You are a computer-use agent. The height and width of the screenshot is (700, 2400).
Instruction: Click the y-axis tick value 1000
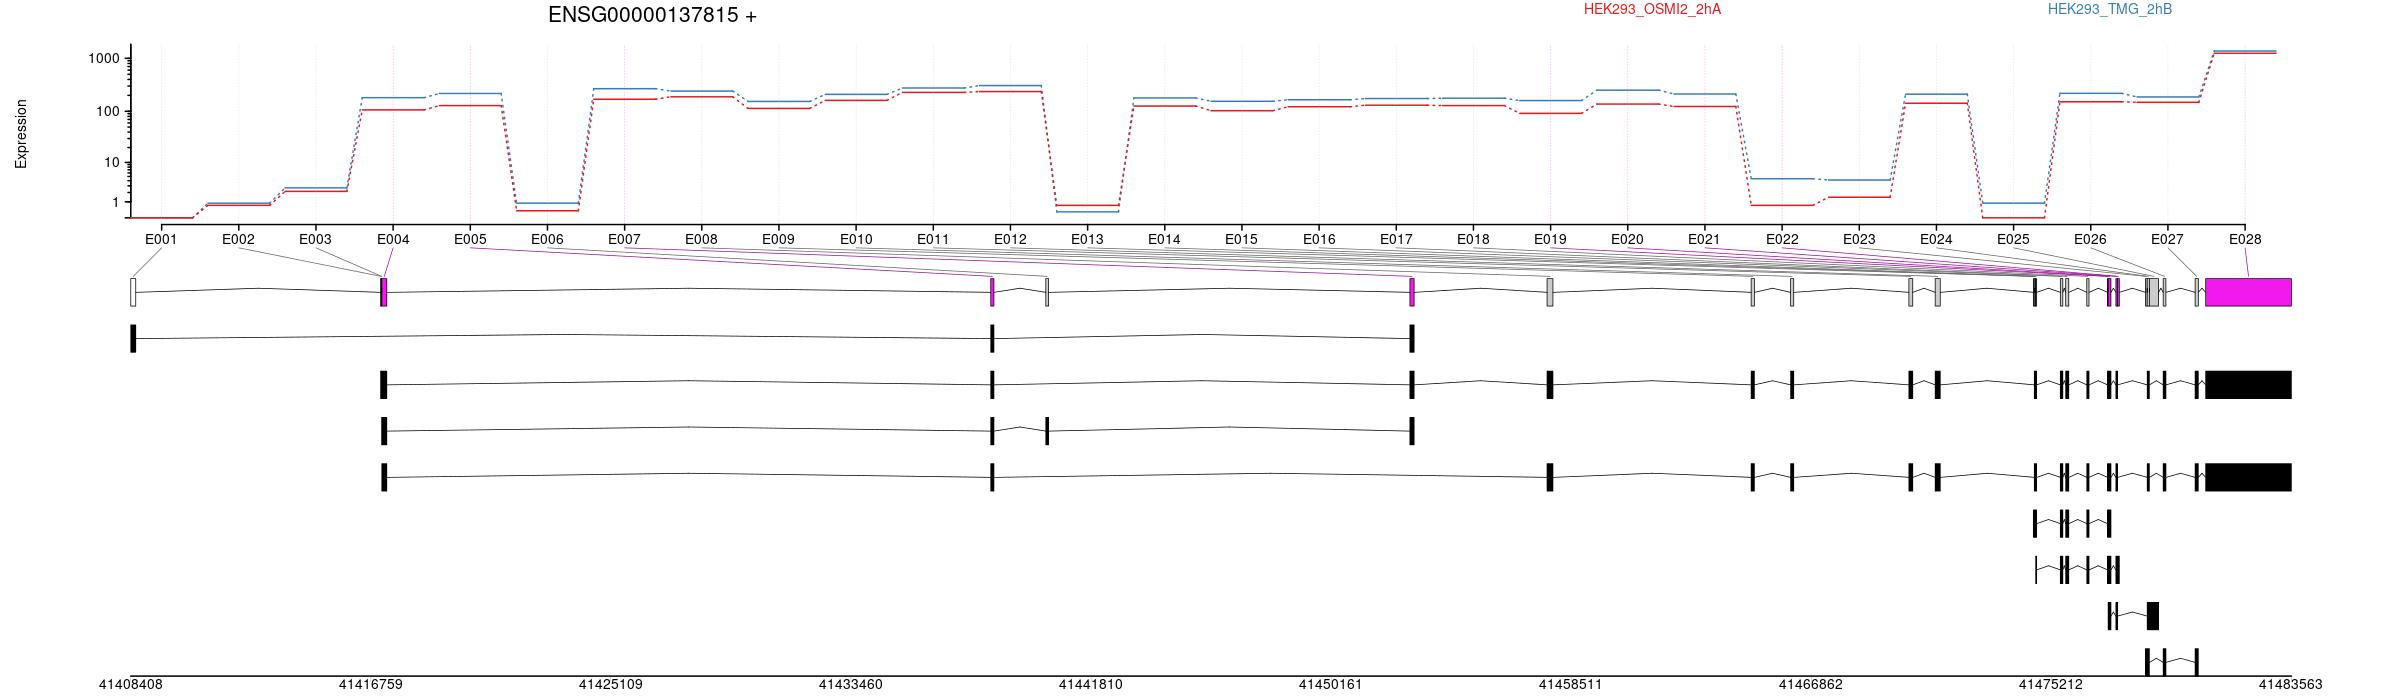point(104,59)
